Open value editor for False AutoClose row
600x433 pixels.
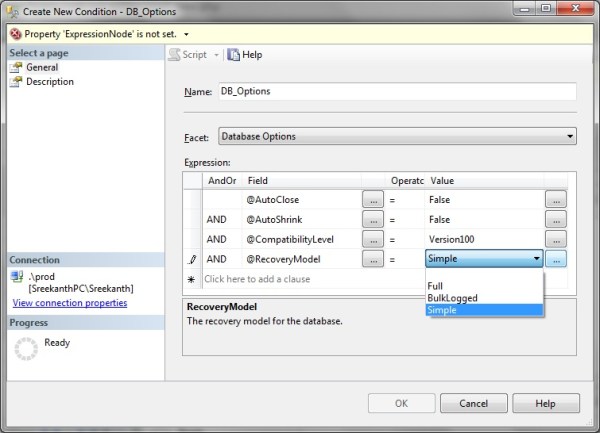pos(556,200)
